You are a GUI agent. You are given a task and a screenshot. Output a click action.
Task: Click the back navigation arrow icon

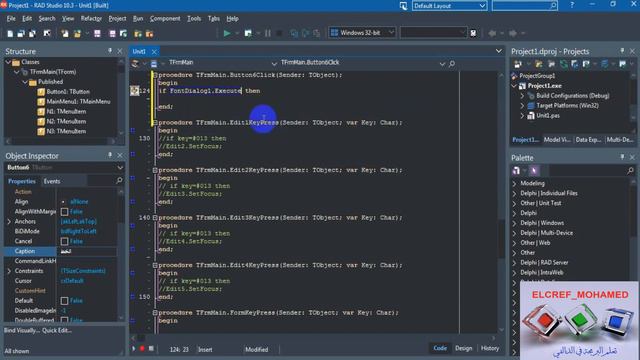pos(493,33)
